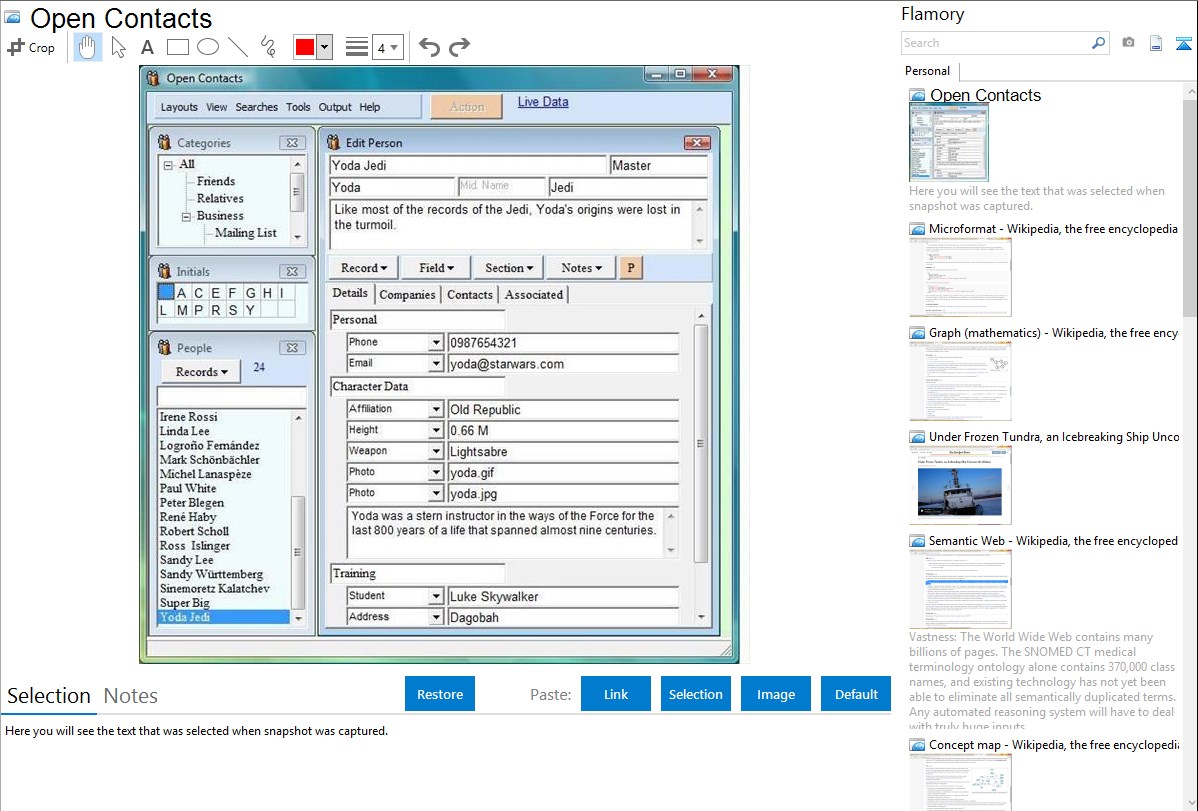Select the freehand scribble tool
This screenshot has height=811, width=1198.
268,47
